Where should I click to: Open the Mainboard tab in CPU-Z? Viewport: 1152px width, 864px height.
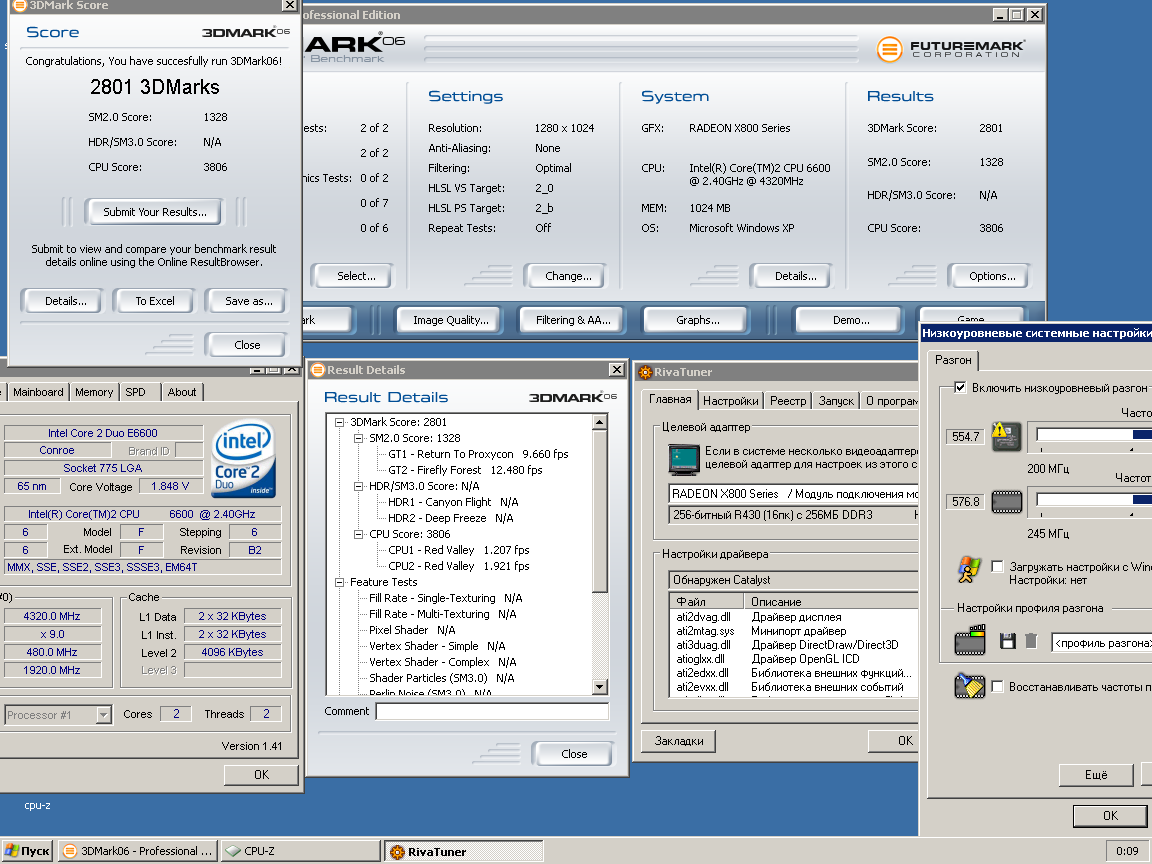38,392
